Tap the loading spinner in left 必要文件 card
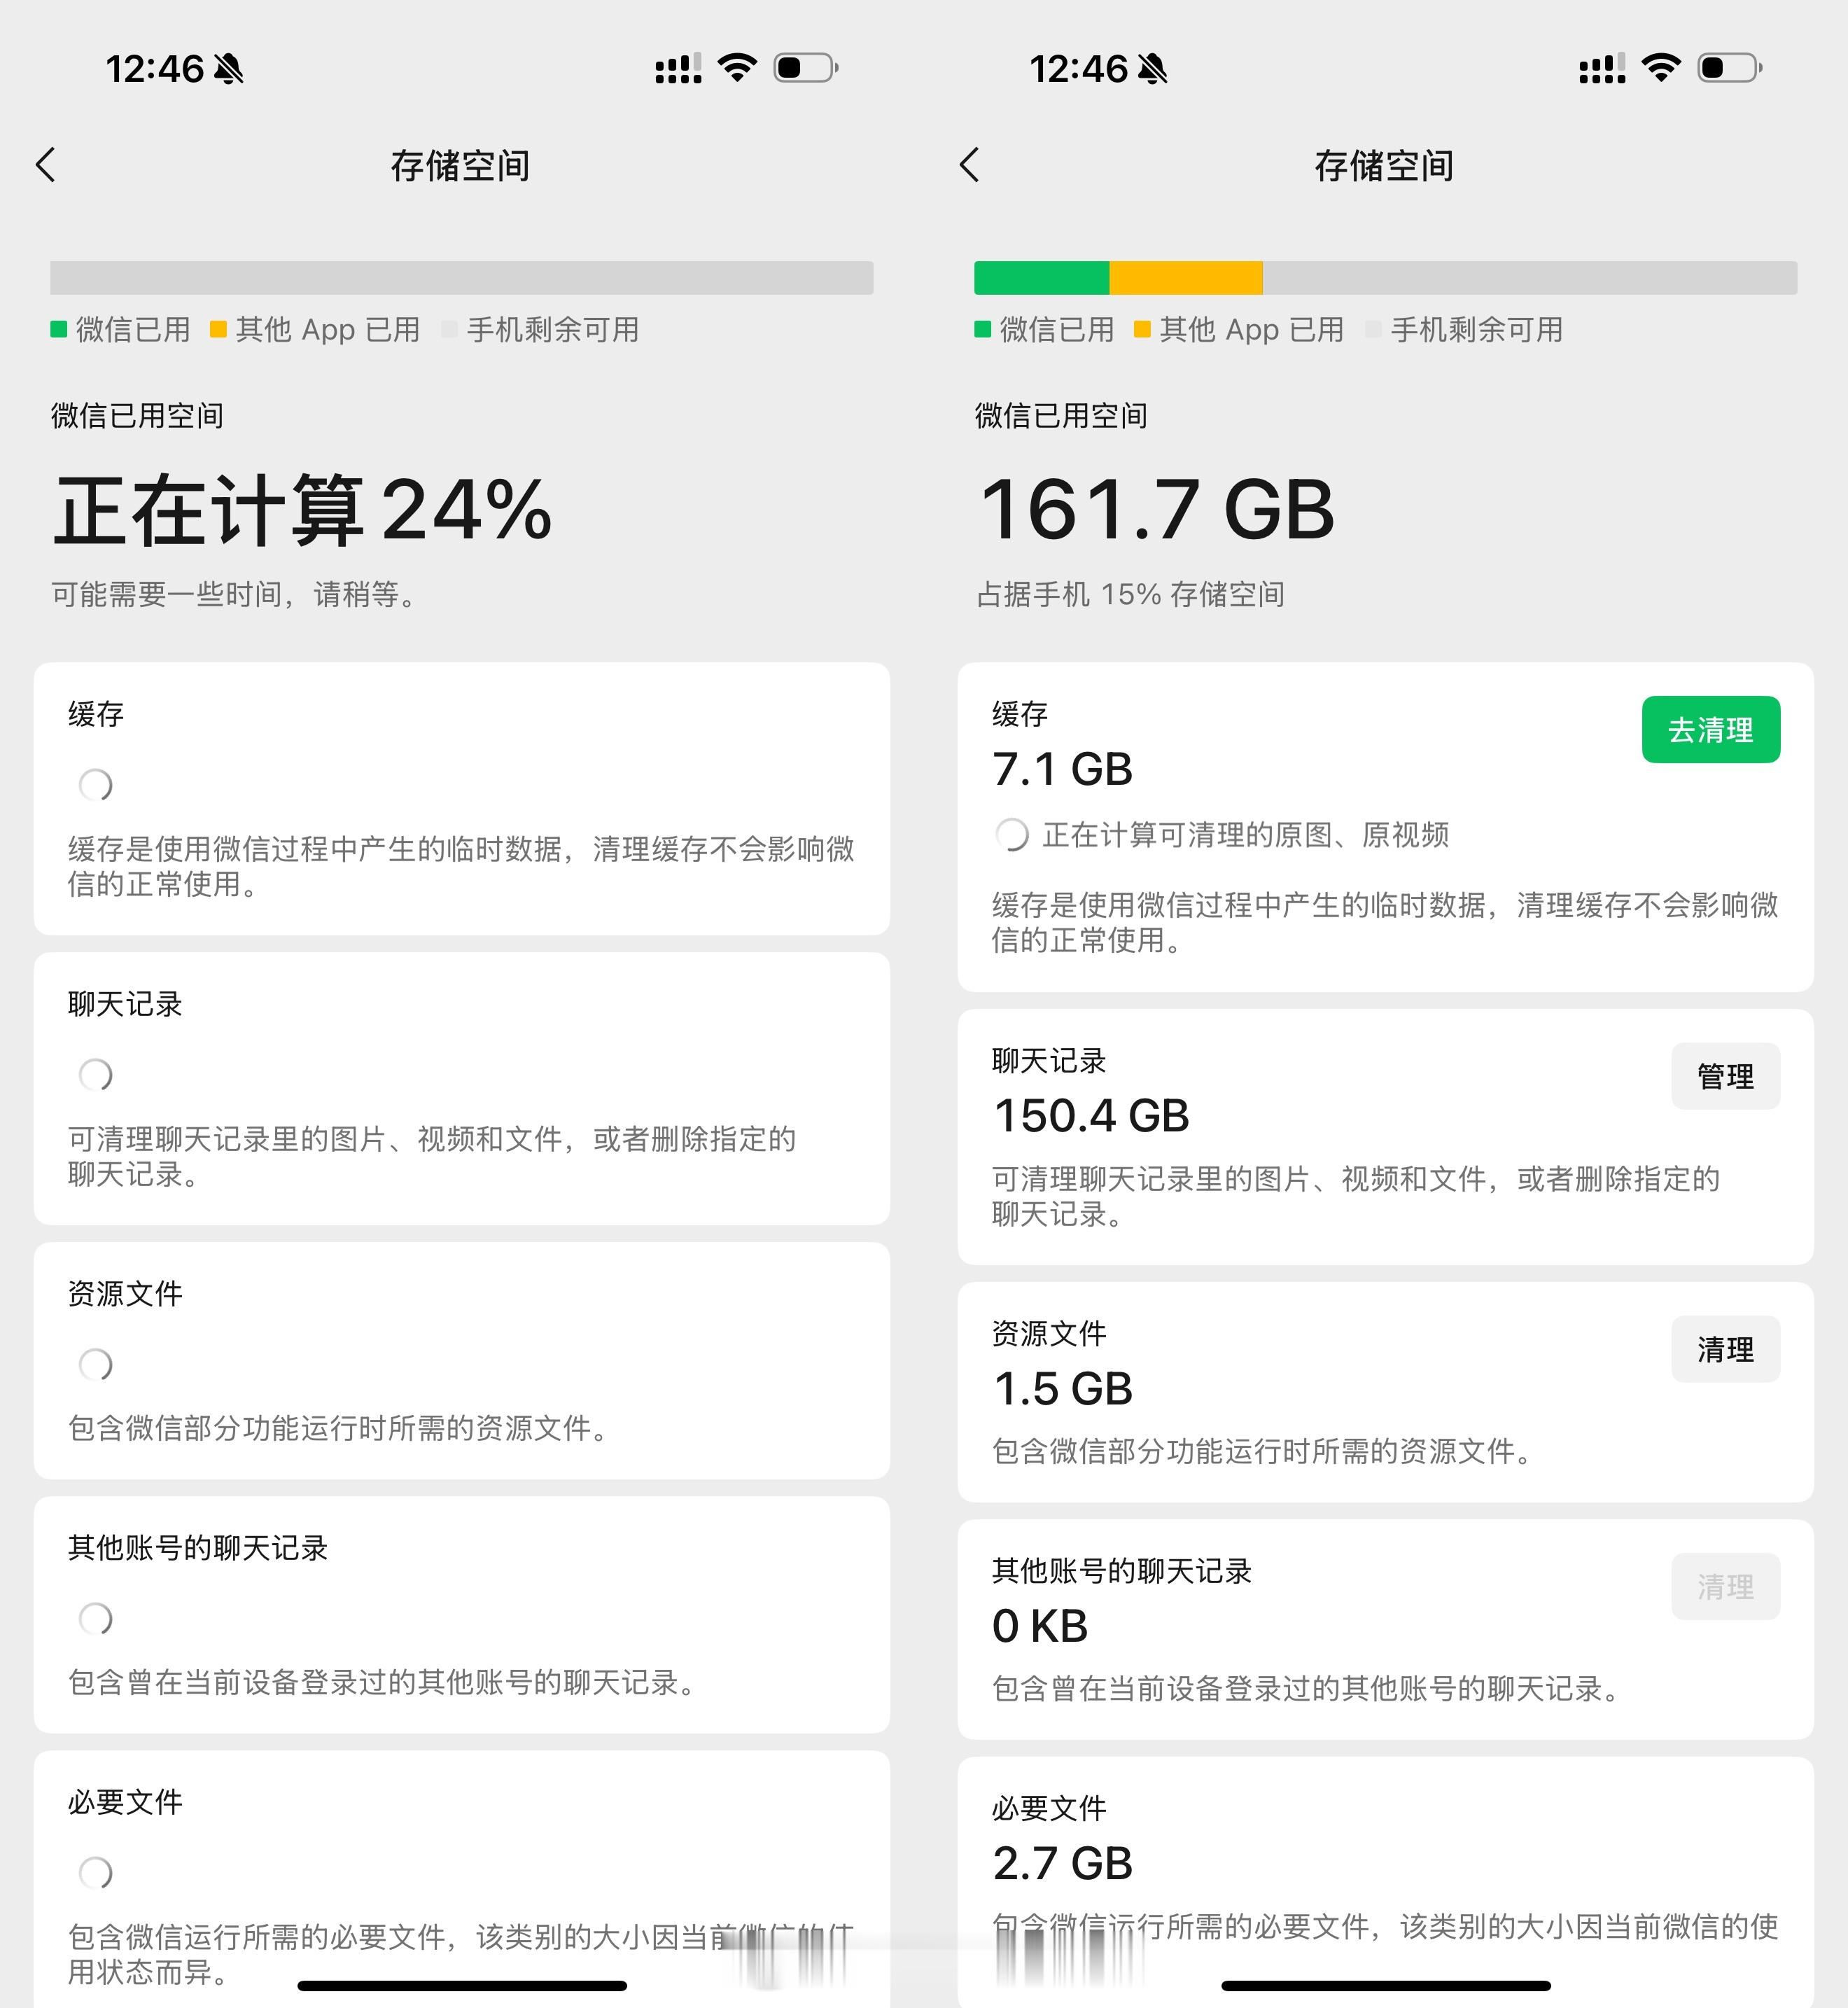The width and height of the screenshot is (1848, 2008). (96, 1872)
